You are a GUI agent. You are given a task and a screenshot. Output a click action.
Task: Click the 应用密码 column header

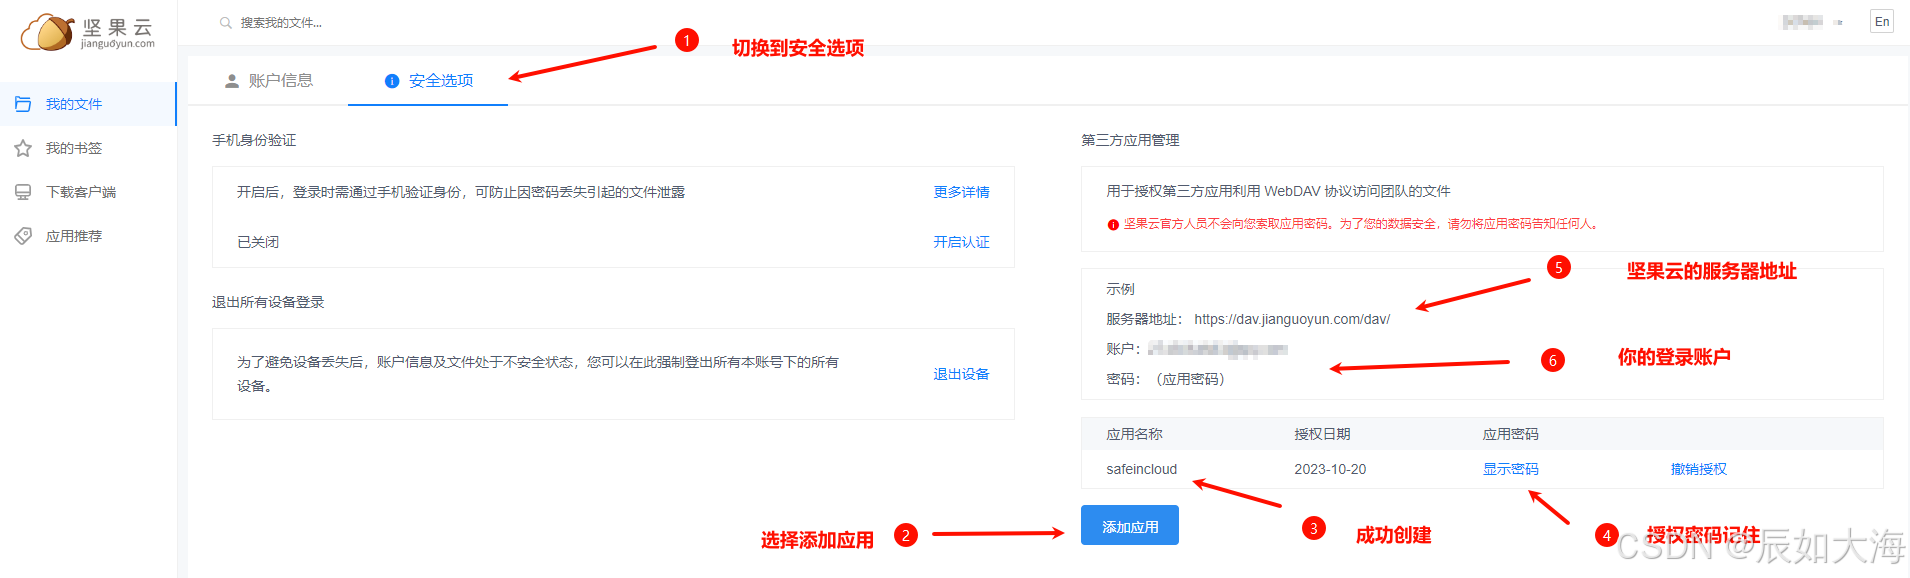pos(1510,434)
